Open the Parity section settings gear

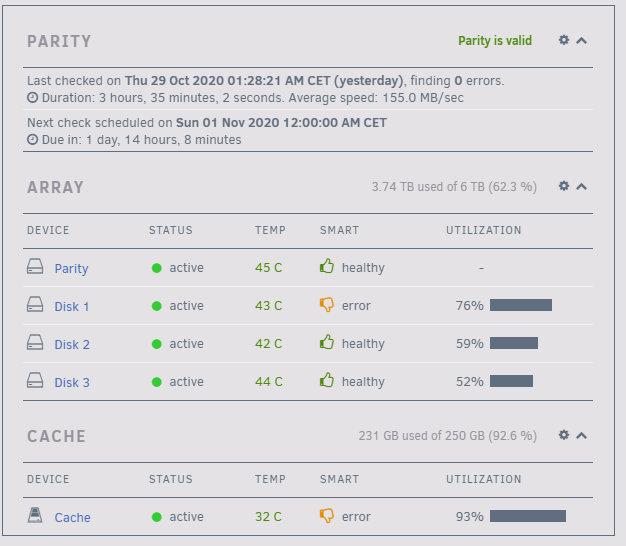[564, 40]
